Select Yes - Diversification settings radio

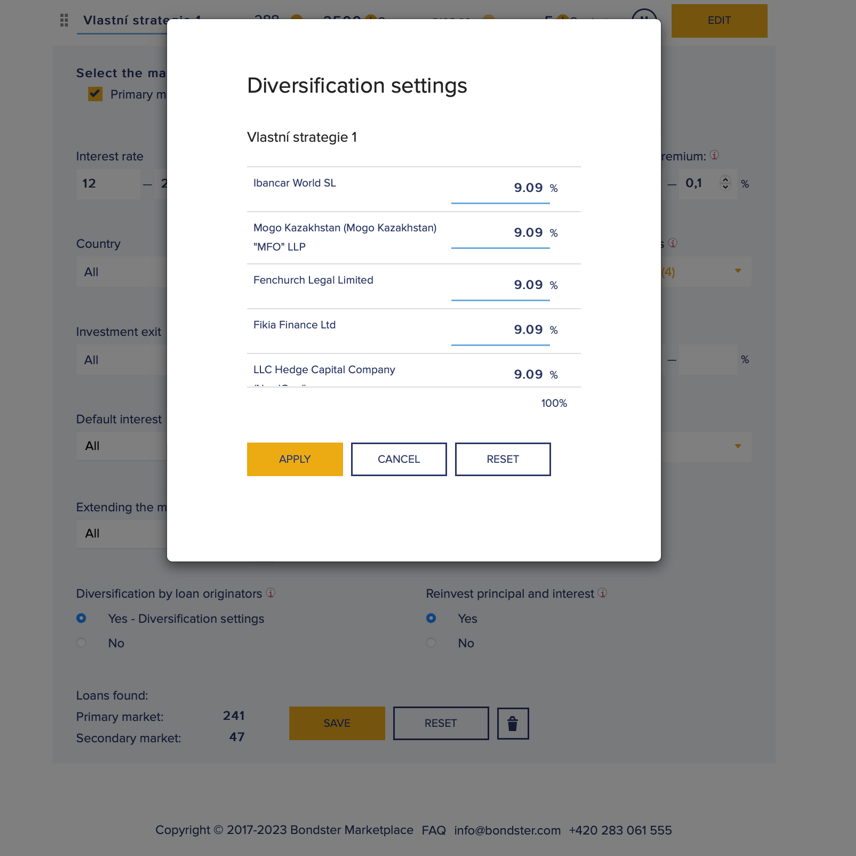pyautogui.click(x=81, y=618)
